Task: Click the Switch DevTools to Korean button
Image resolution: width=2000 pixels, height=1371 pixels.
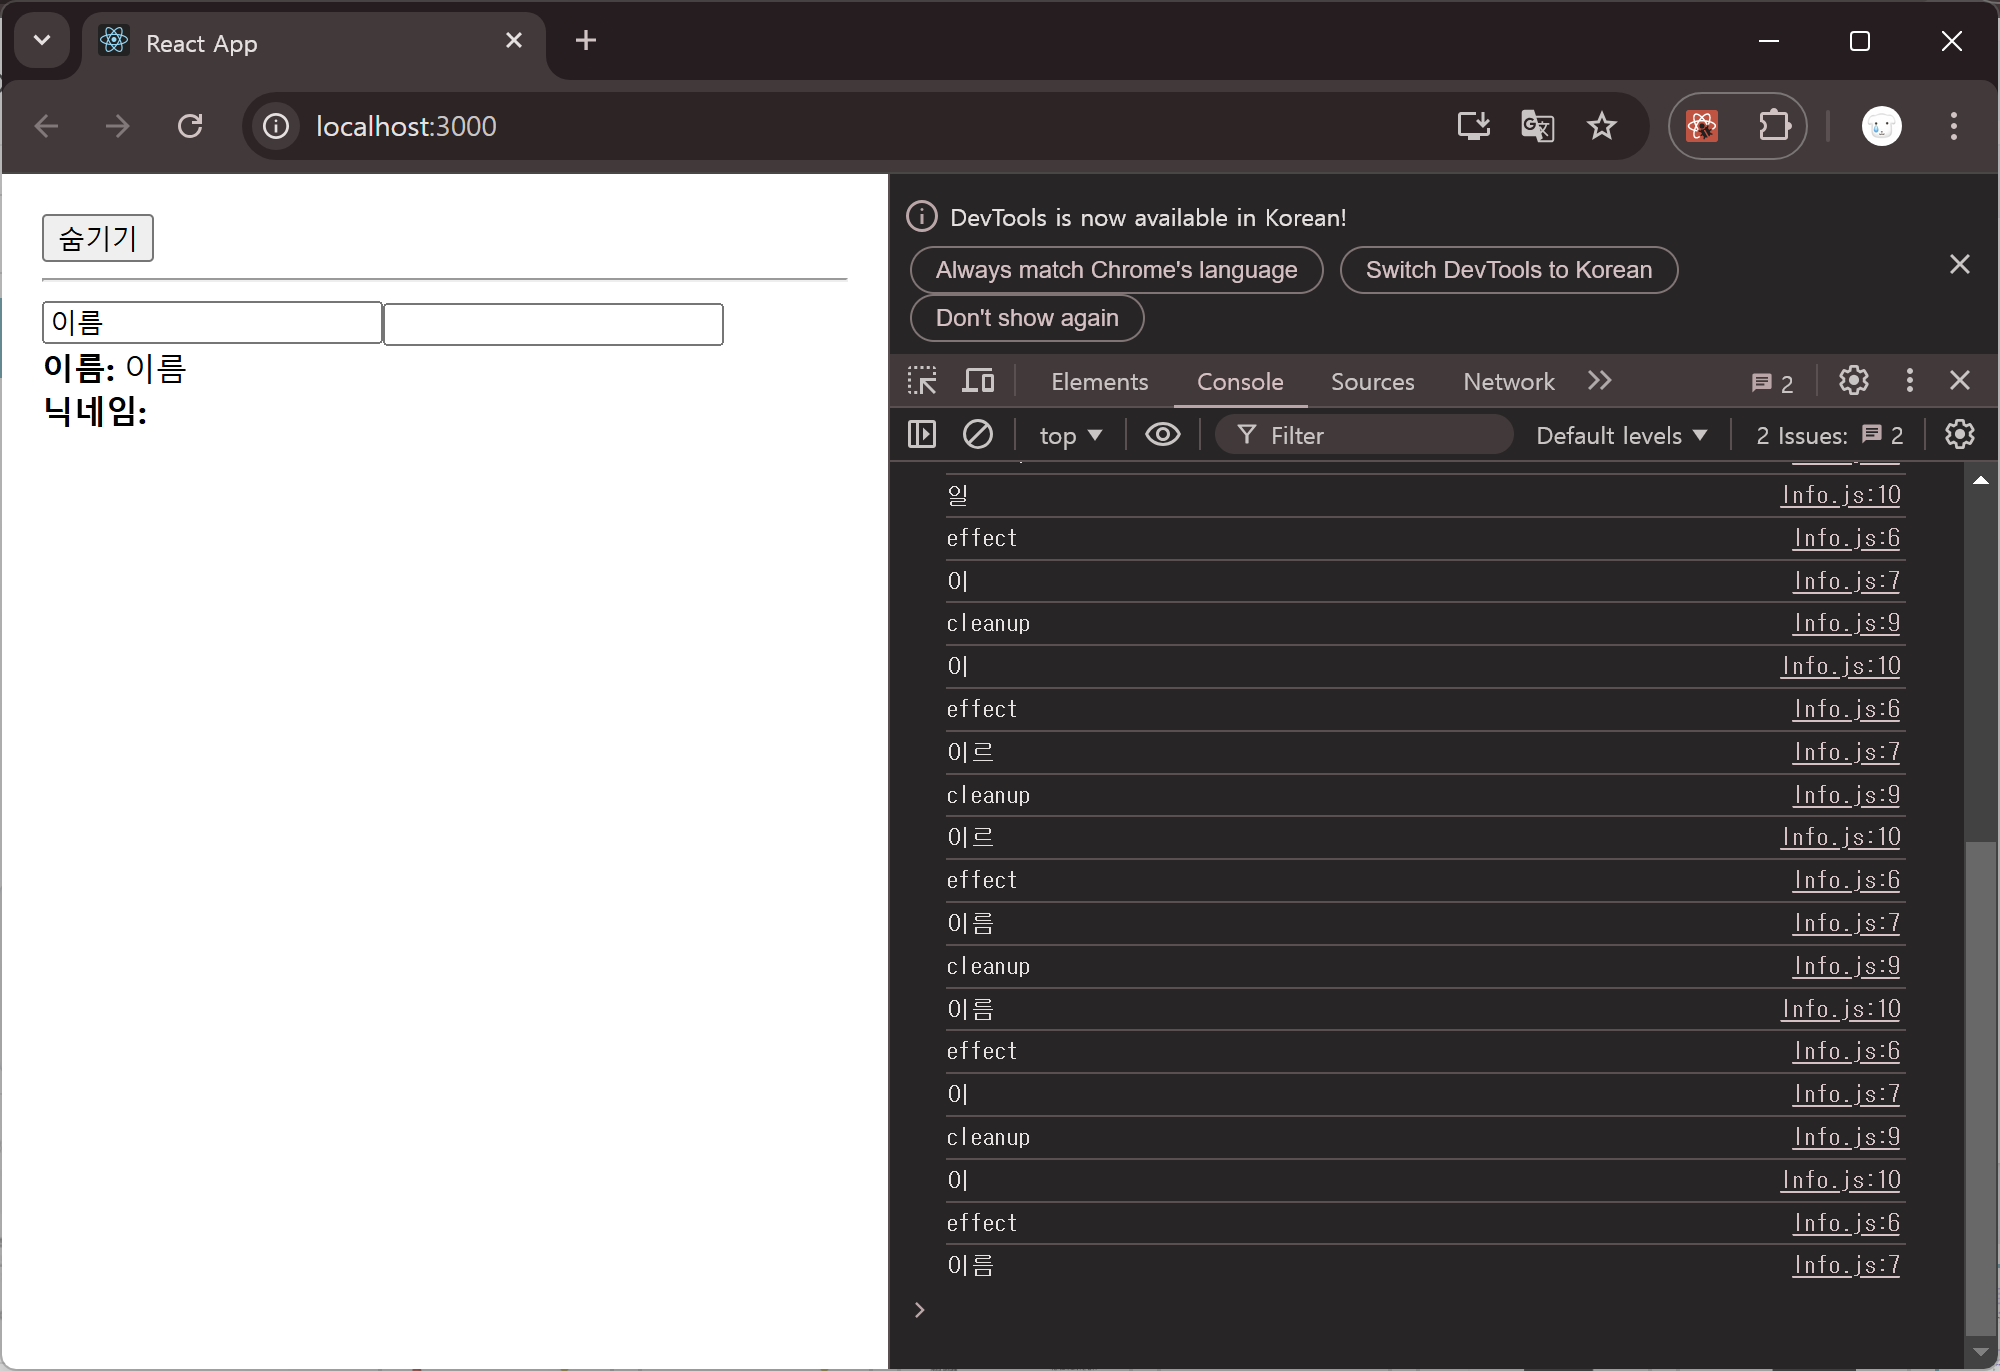Action: tap(1508, 270)
